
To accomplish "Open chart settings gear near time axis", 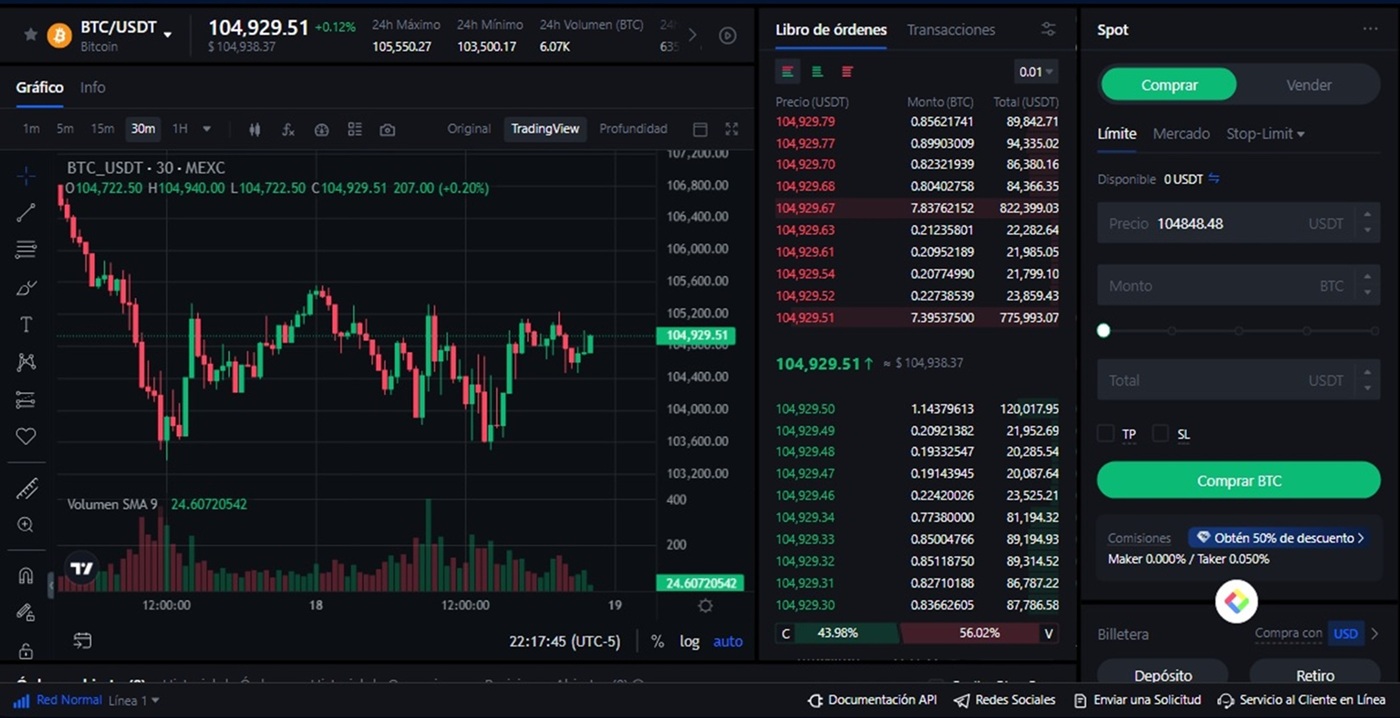I will [705, 605].
